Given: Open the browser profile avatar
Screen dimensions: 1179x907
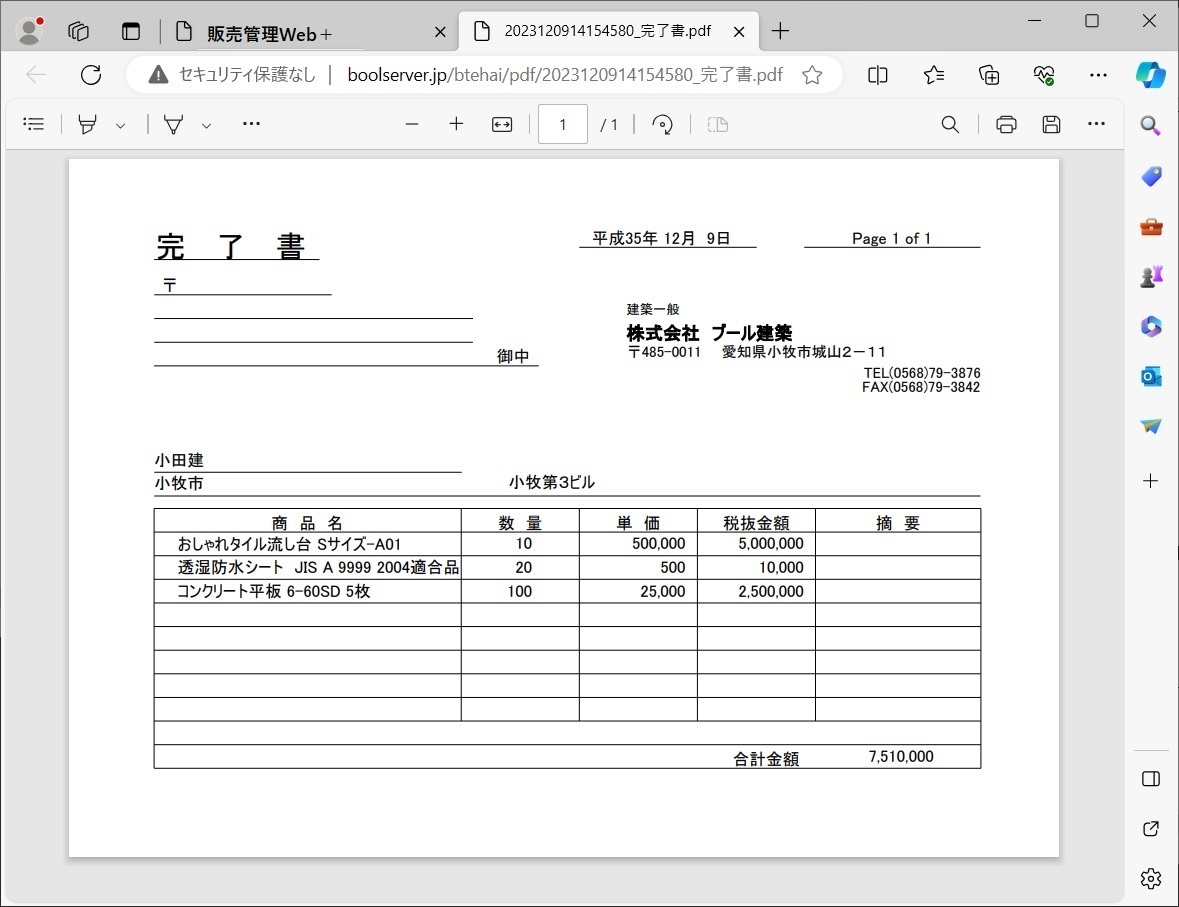Looking at the screenshot, I should click(x=30, y=31).
